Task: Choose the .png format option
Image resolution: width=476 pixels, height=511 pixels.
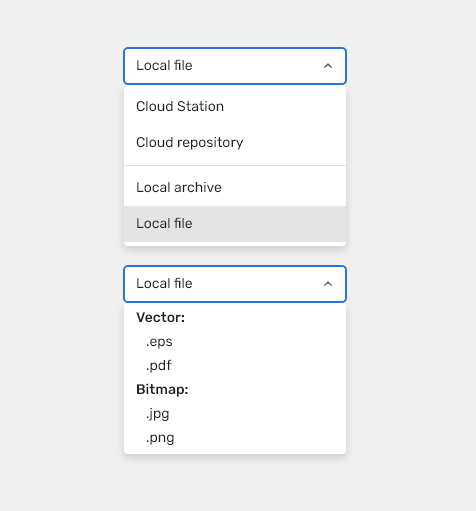Action: pos(235,438)
